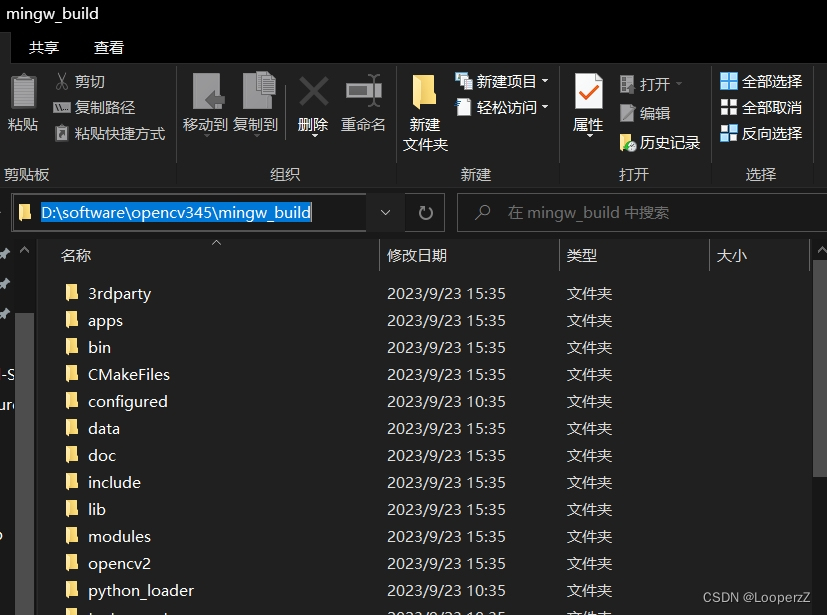Viewport: 827px width, 615px height.
Task: Select the modules folder
Action: tap(119, 536)
